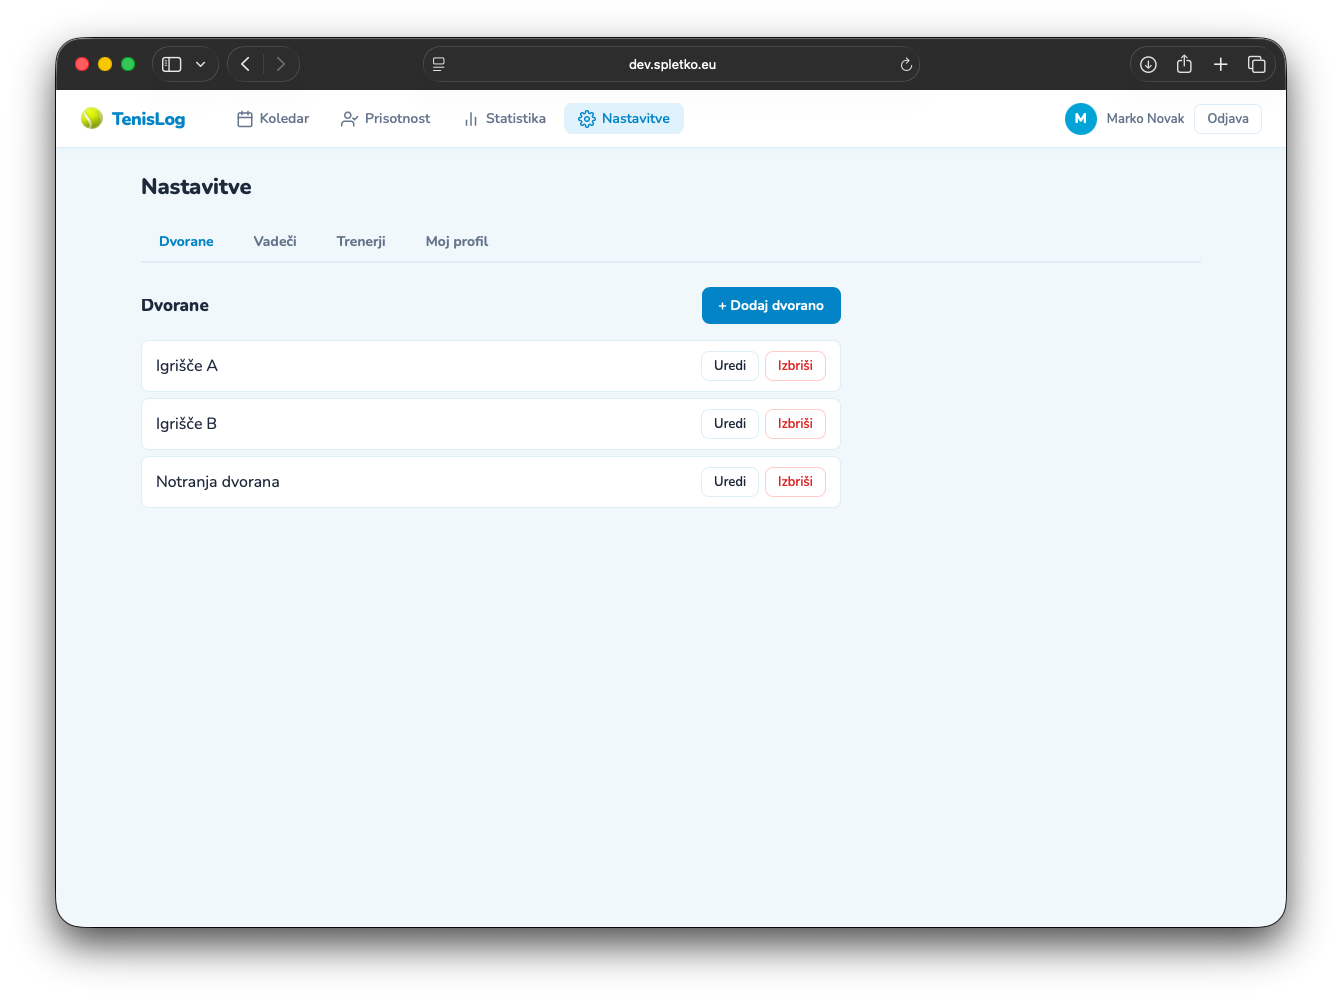Click the TenisLog tennis ball logo
This screenshot has height=1001, width=1342.
(92, 118)
